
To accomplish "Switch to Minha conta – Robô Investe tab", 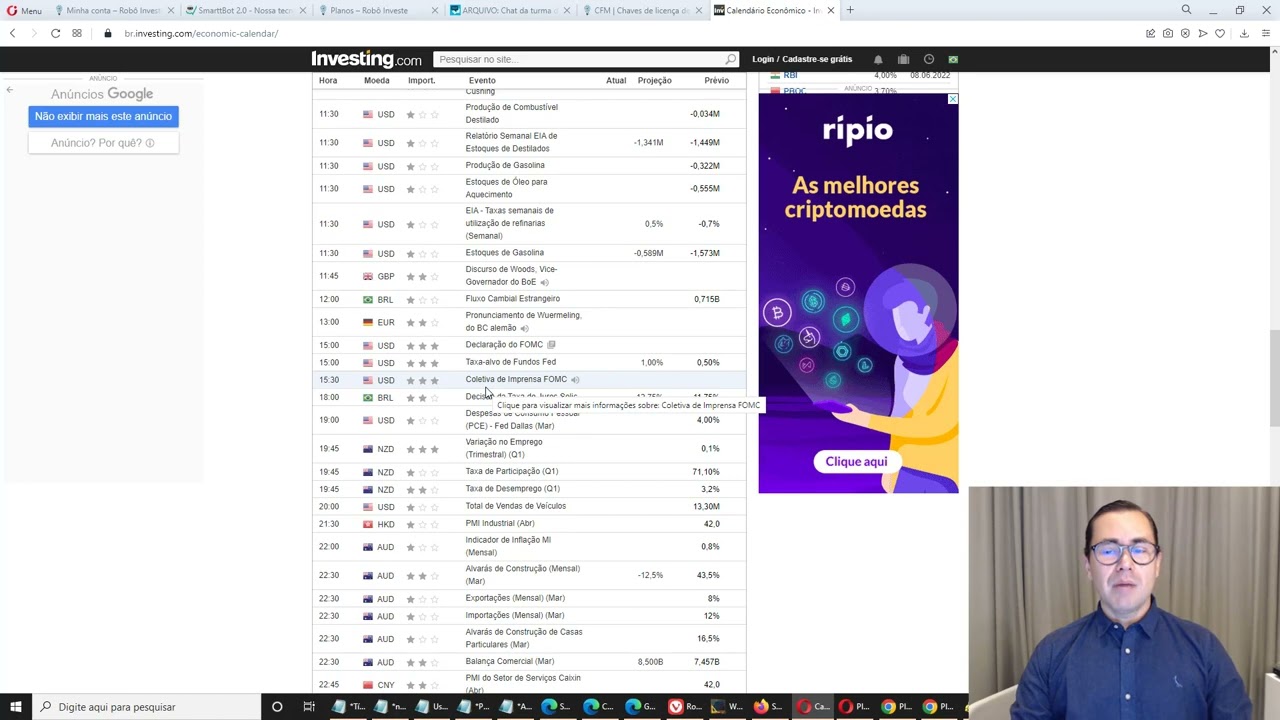I will [113, 10].
